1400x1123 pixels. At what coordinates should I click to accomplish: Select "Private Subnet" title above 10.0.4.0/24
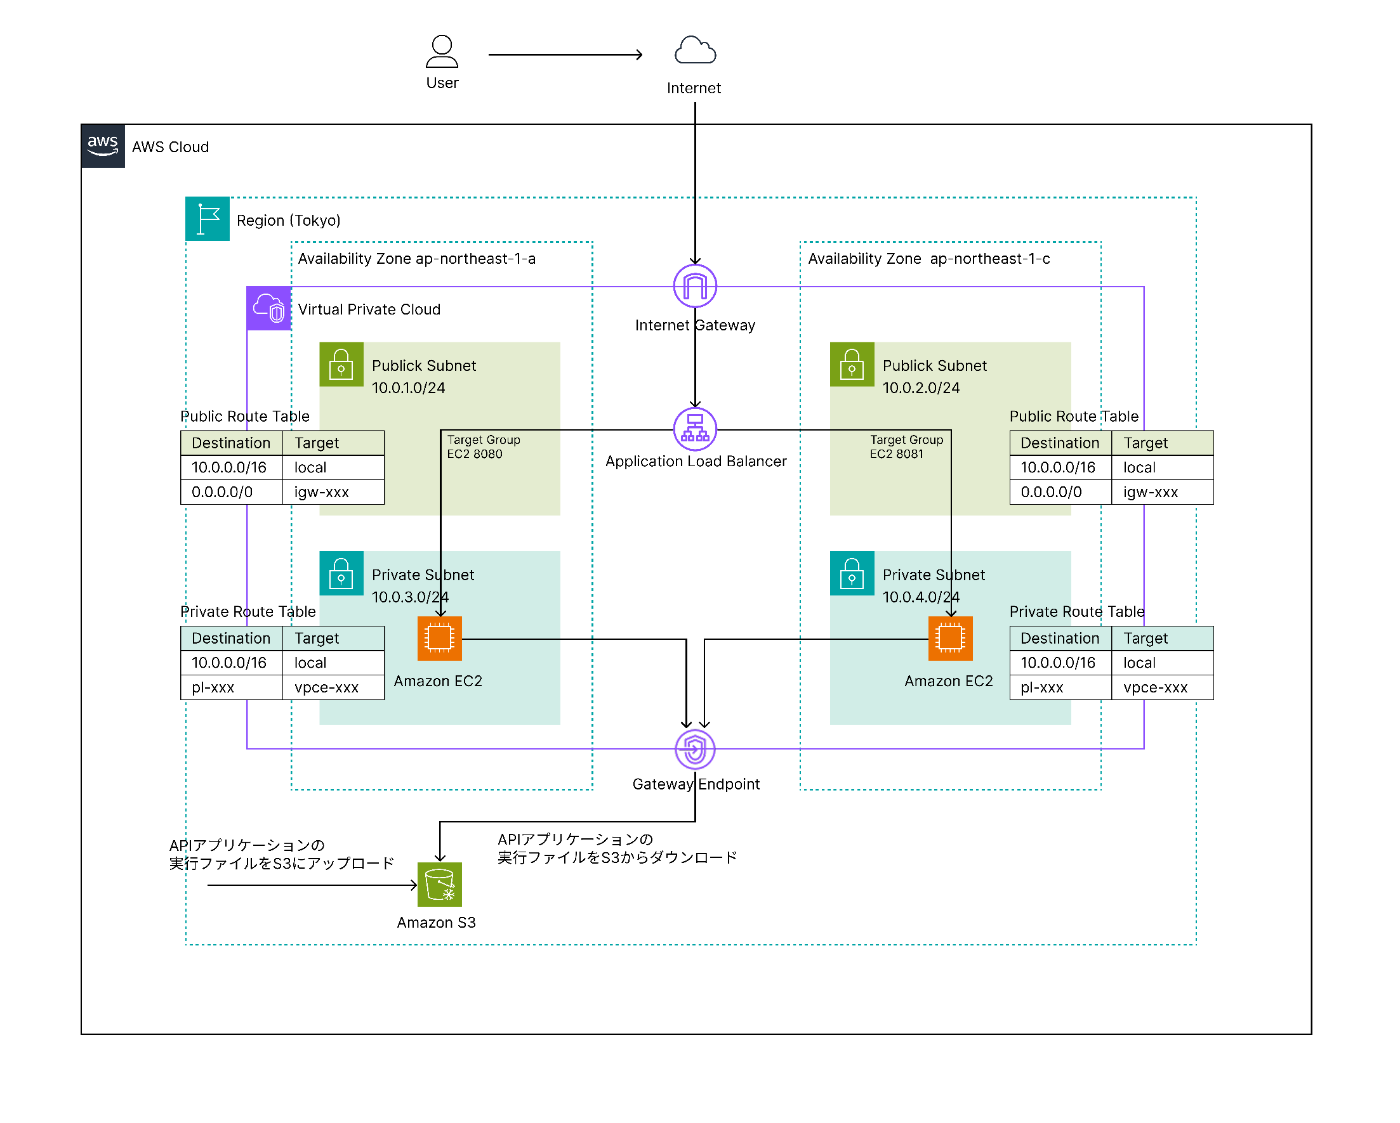coord(934,575)
